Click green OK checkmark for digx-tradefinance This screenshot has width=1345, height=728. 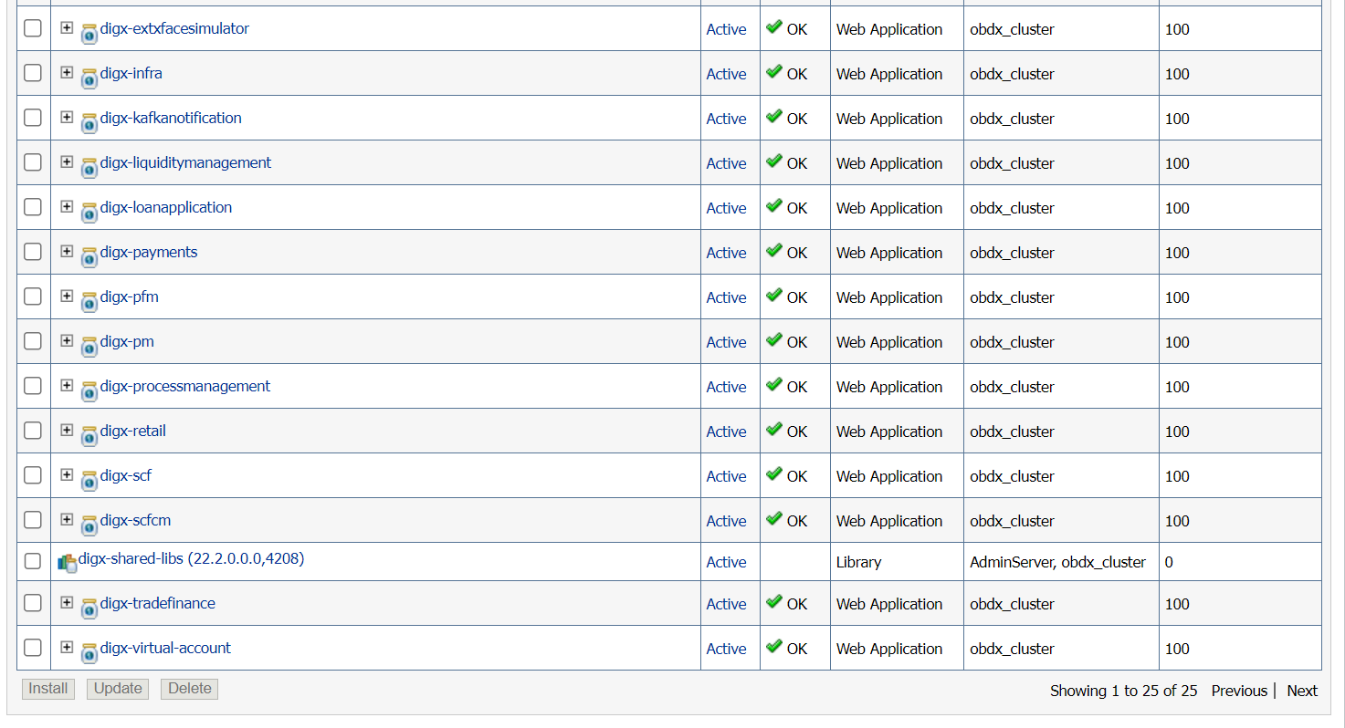(x=774, y=602)
